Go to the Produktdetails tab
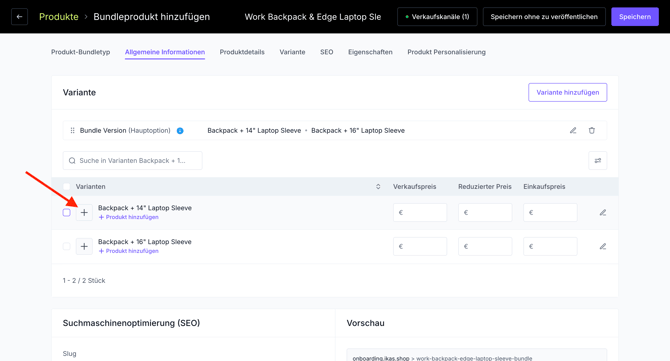This screenshot has height=361, width=670. point(242,52)
